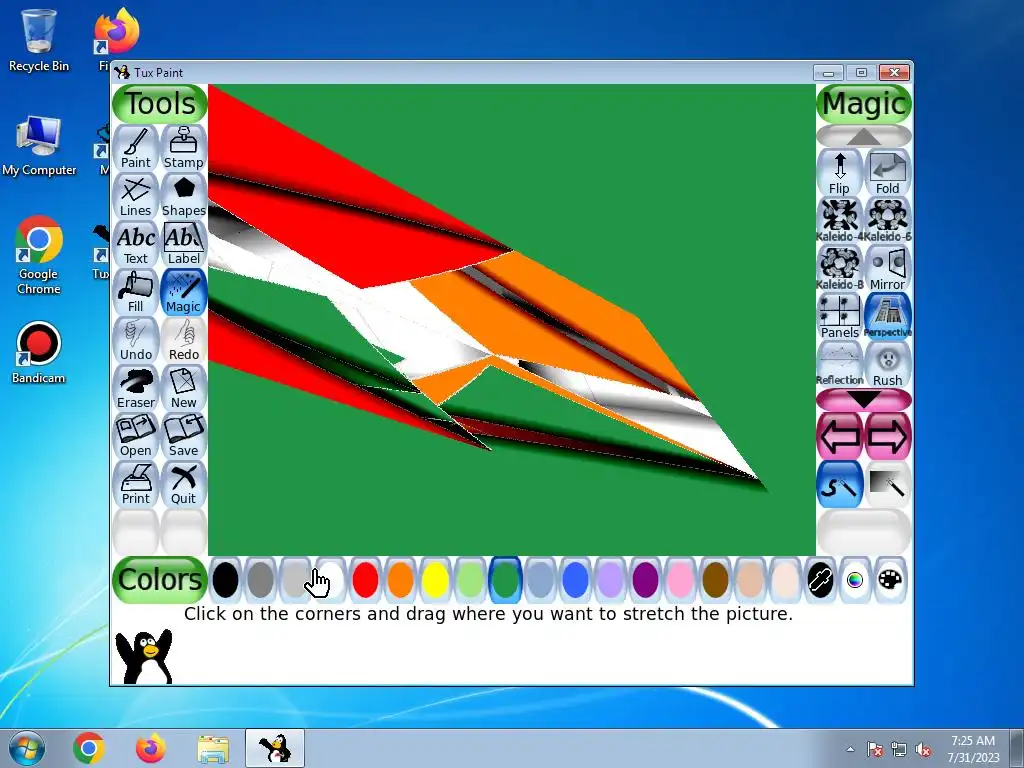1024x768 pixels.
Task: Choose the Mirror magic effect
Action: (888, 269)
